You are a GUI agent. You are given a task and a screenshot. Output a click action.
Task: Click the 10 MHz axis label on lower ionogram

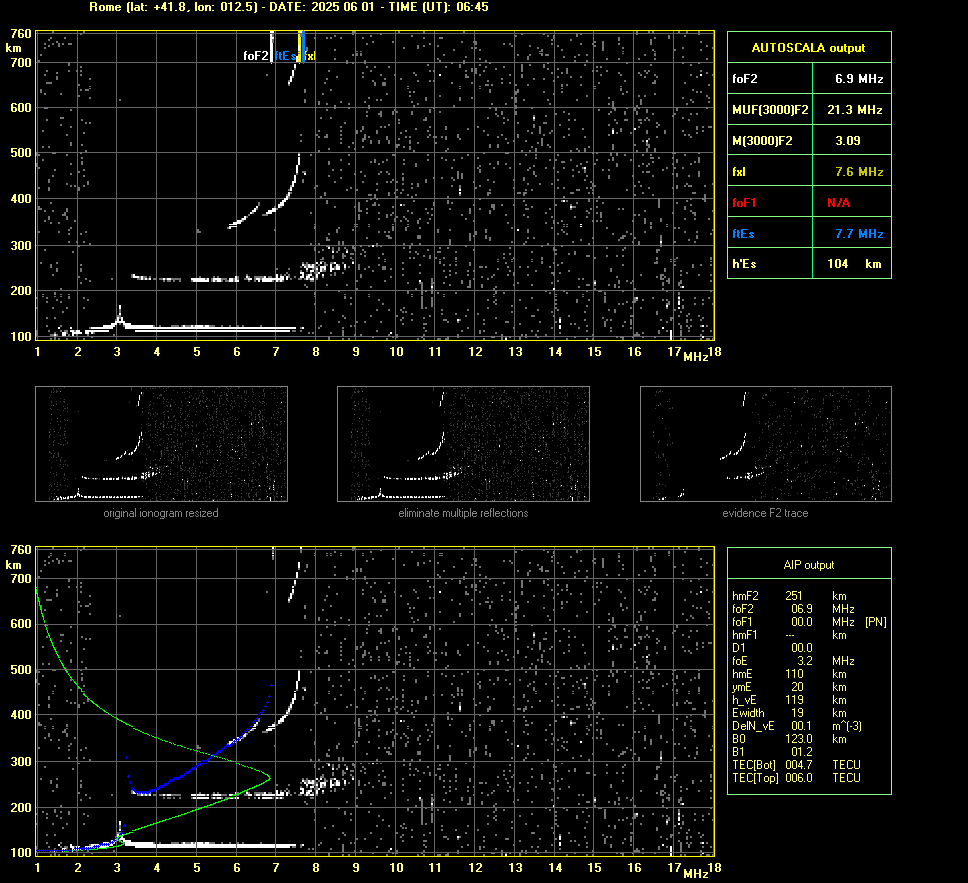[396, 868]
